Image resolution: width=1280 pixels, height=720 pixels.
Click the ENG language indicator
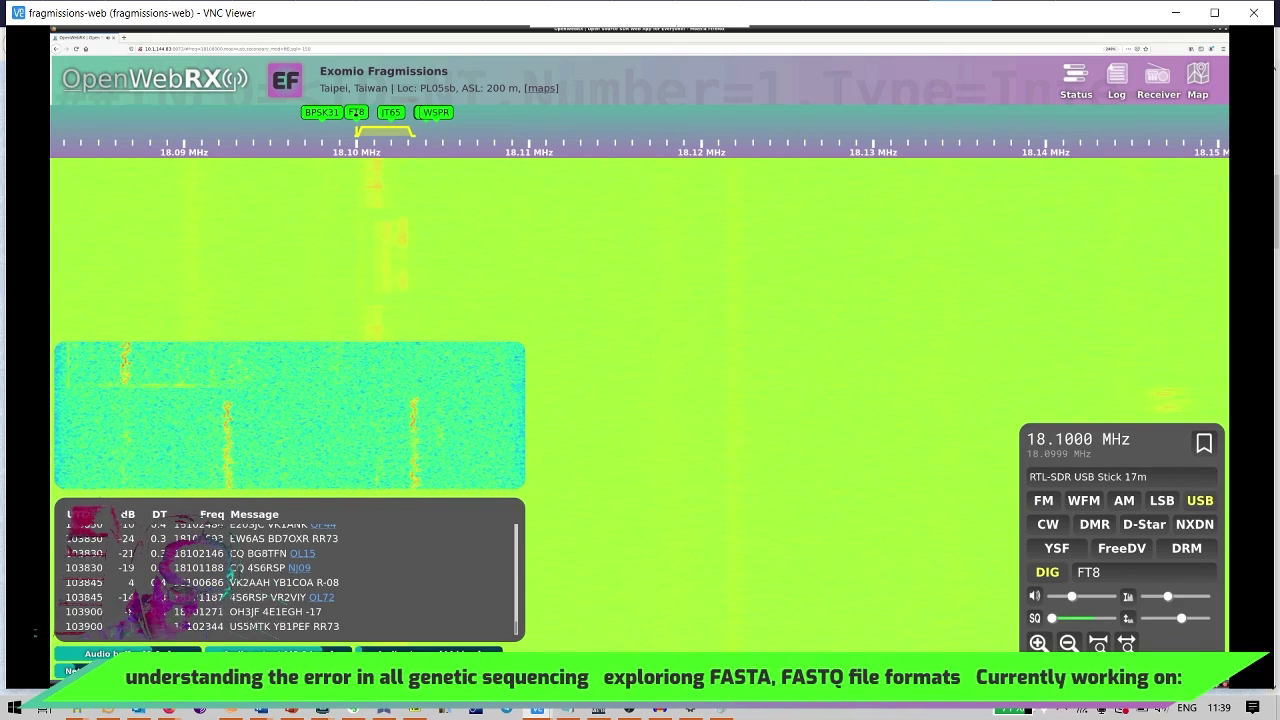click(x=1186, y=708)
